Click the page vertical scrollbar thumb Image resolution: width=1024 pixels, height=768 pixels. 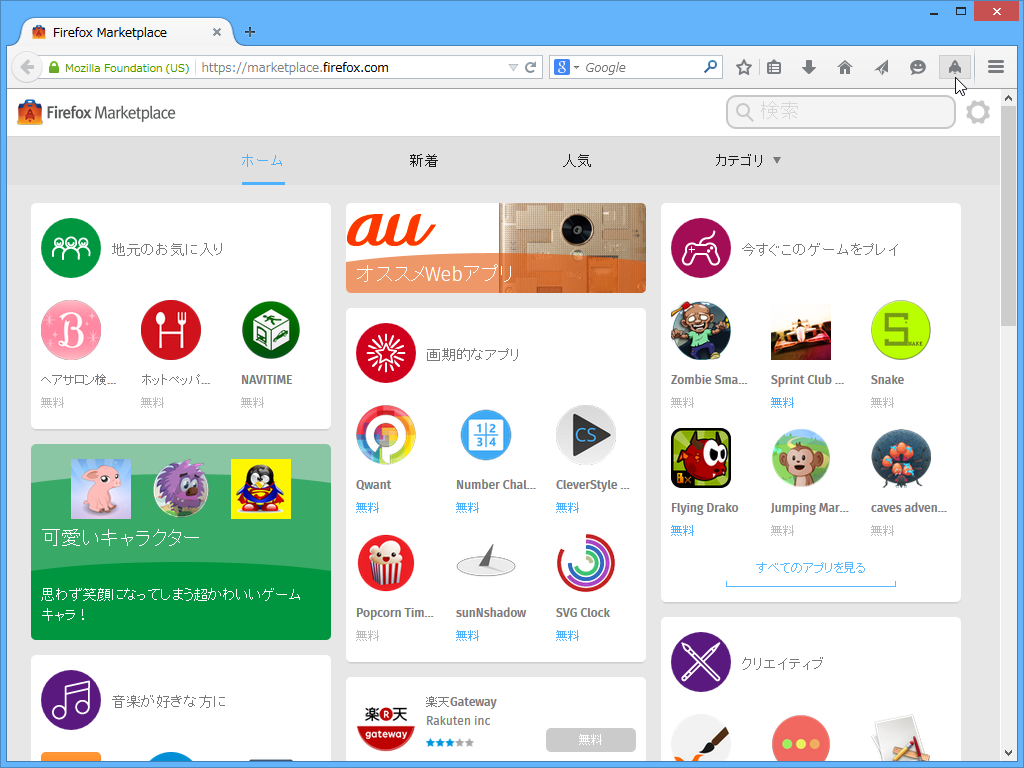1008,217
